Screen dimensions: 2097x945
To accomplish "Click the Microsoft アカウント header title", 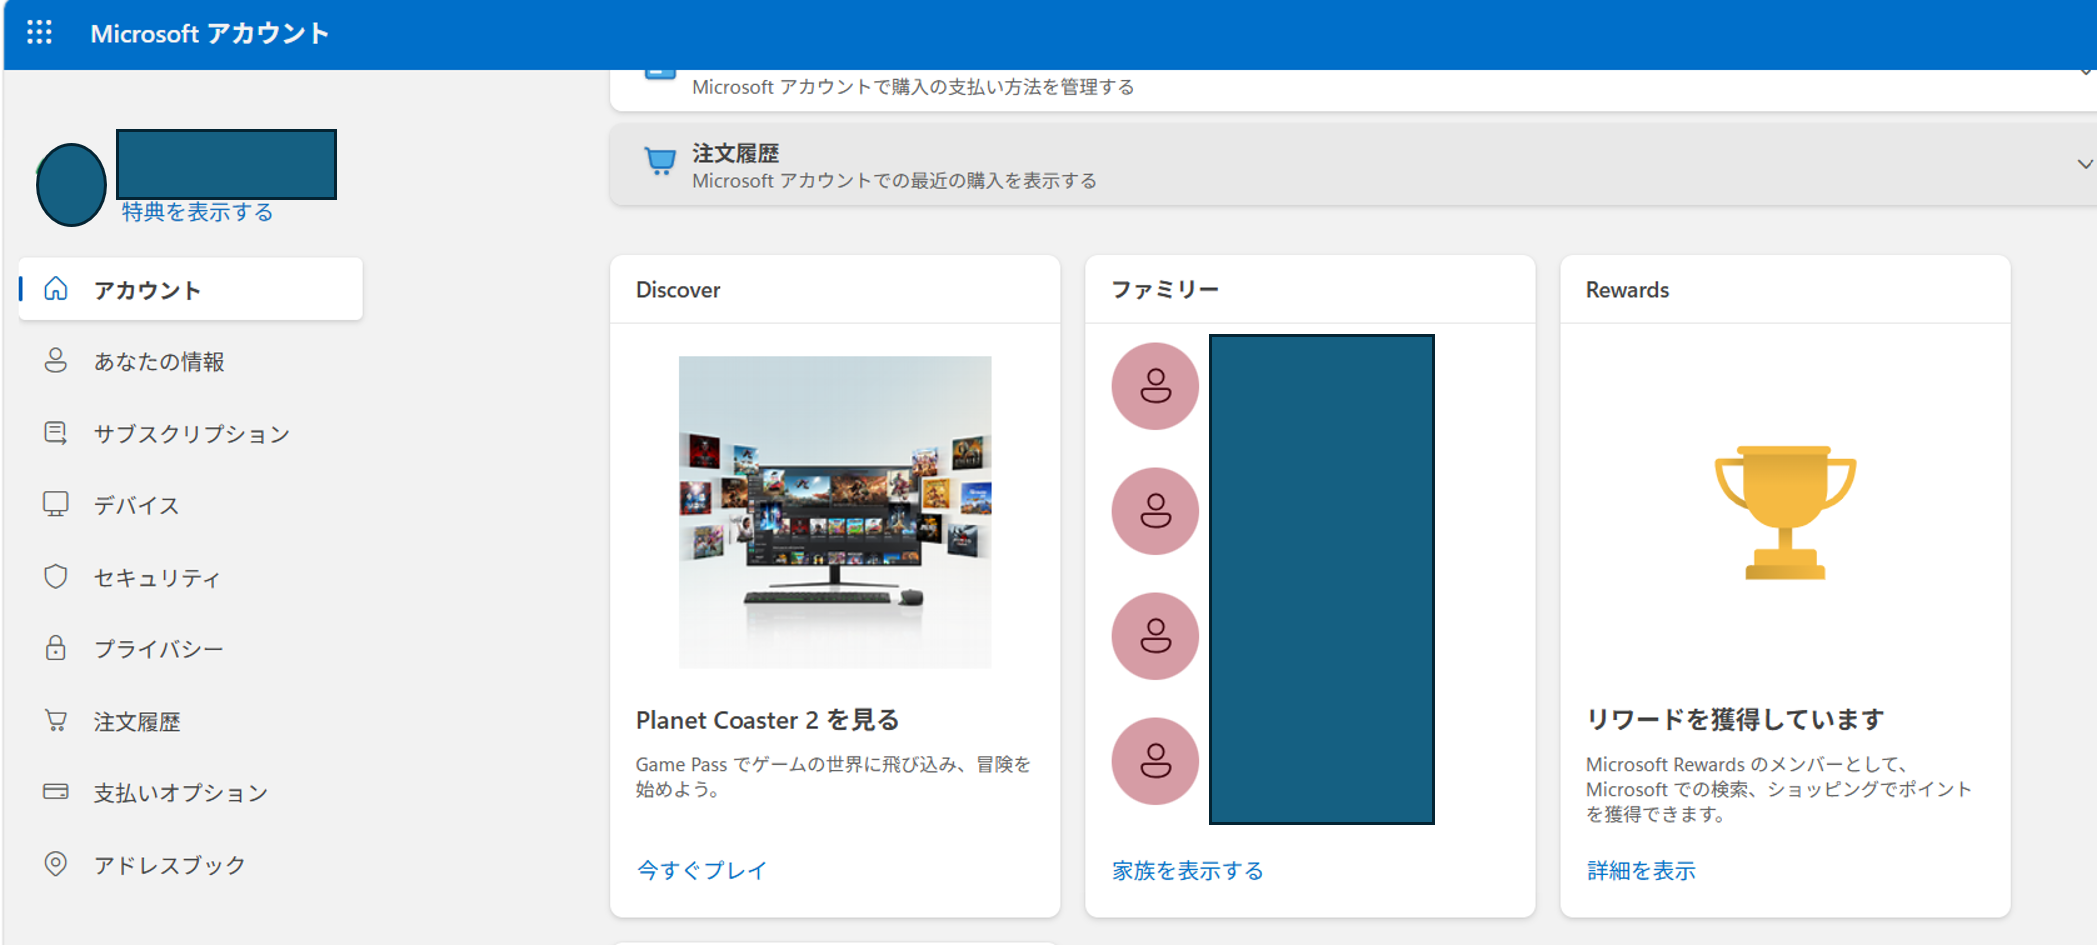I will point(210,33).
